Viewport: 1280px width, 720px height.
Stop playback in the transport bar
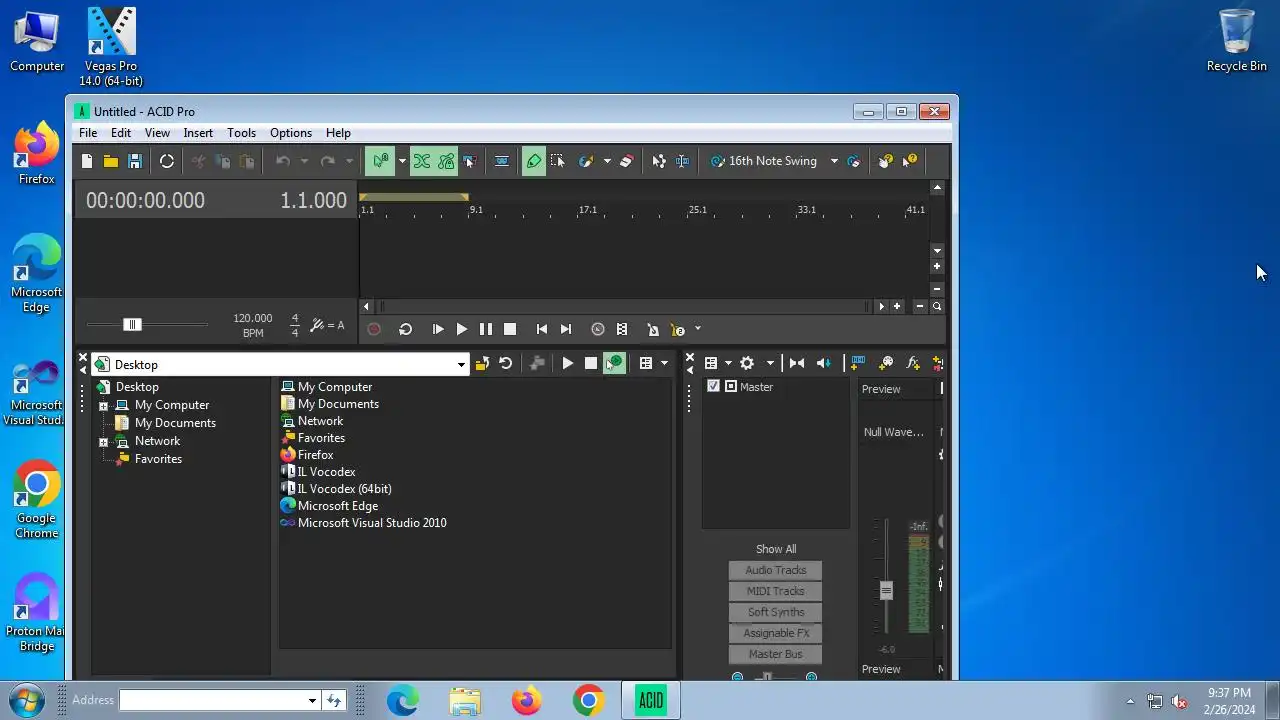click(510, 329)
